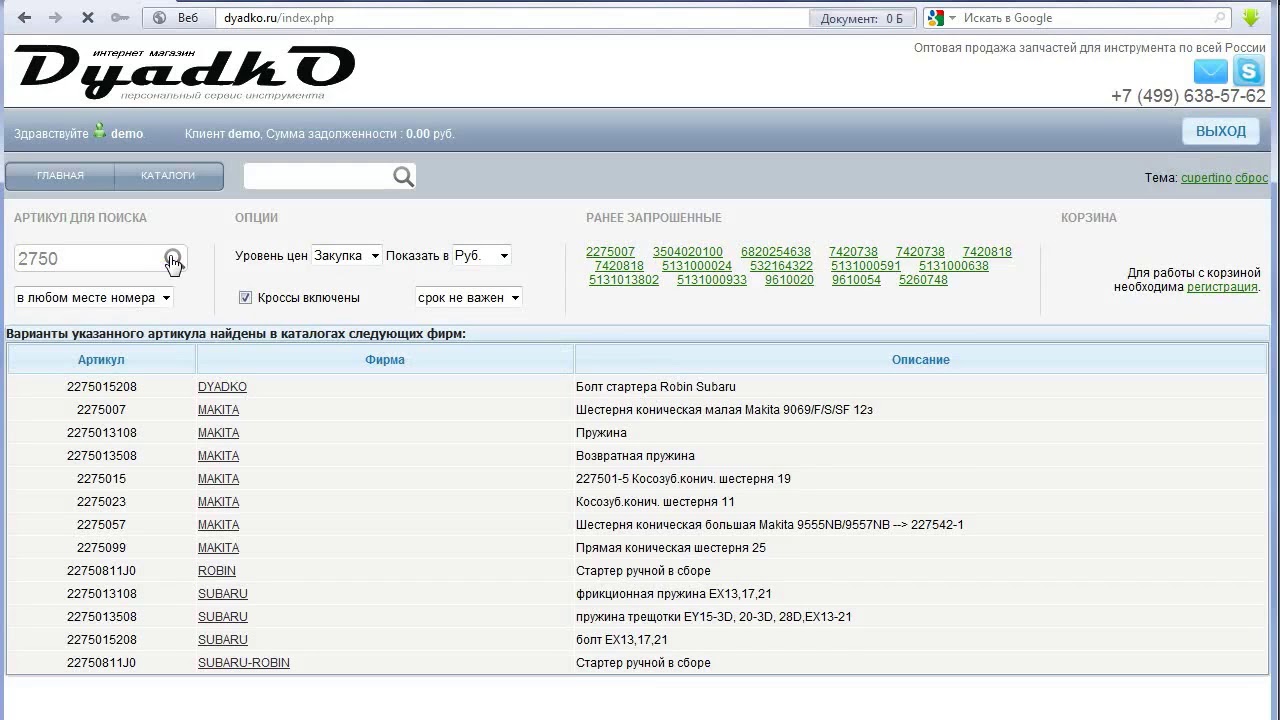This screenshot has width=1280, height=720.
Task: Open the ROBIN firm link
Action: tap(217, 571)
